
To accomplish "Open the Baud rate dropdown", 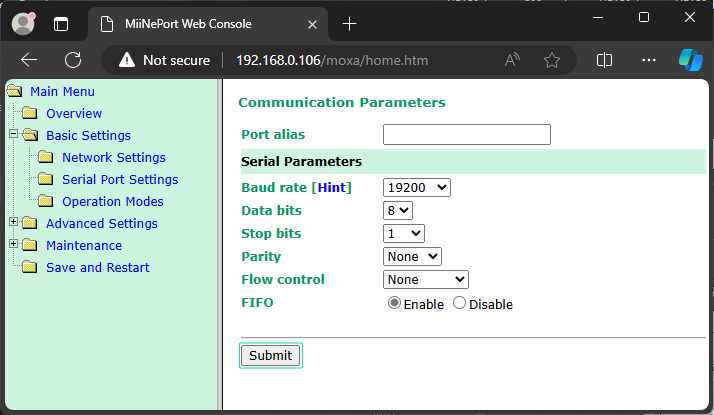I will [417, 187].
